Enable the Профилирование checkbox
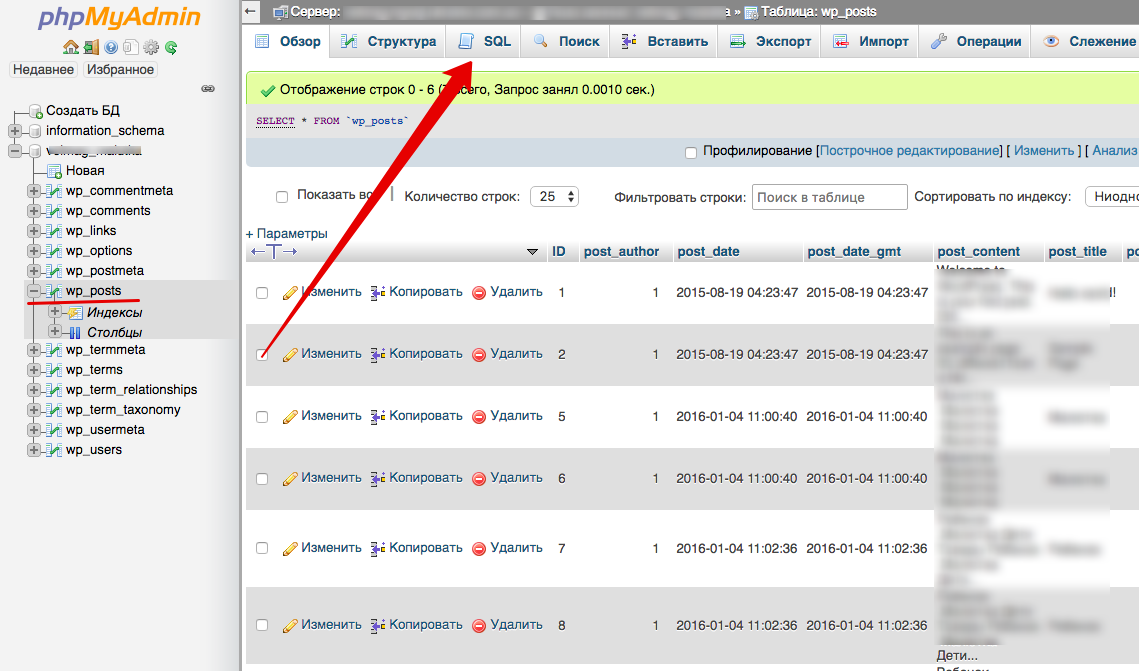This screenshot has width=1139, height=671. point(691,152)
